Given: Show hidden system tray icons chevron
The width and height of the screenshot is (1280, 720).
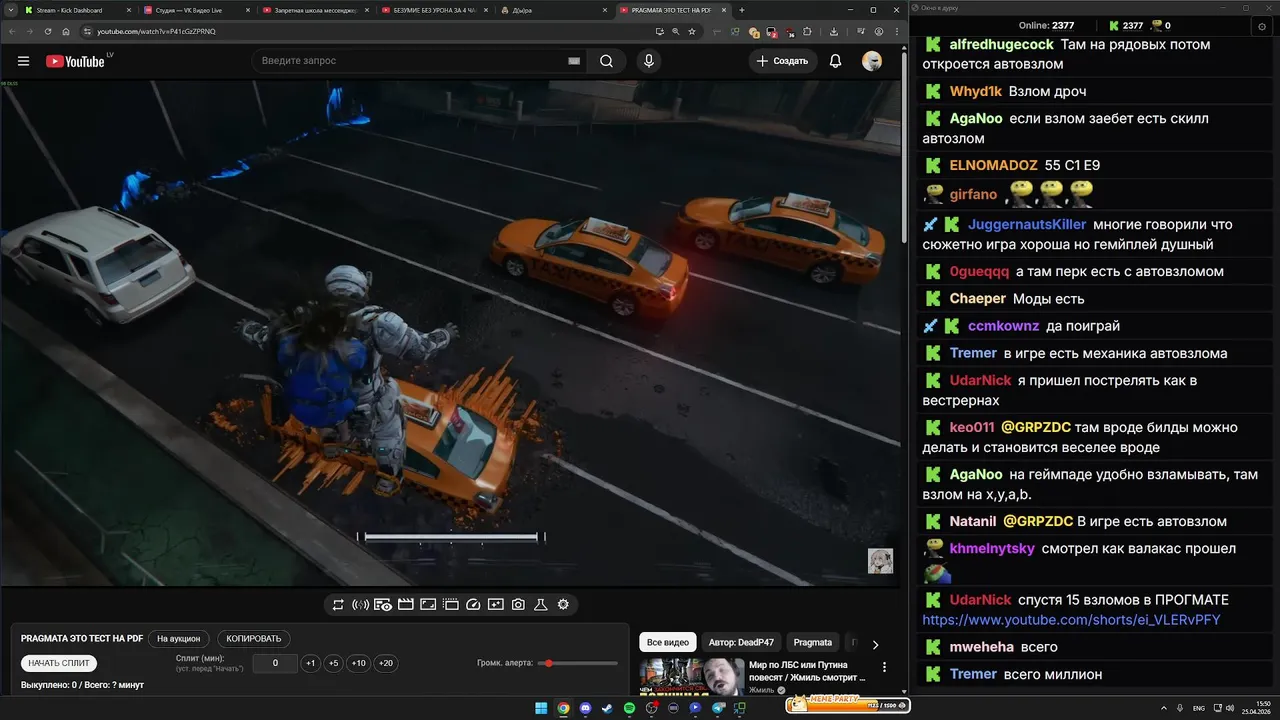Looking at the screenshot, I should click(x=1165, y=708).
